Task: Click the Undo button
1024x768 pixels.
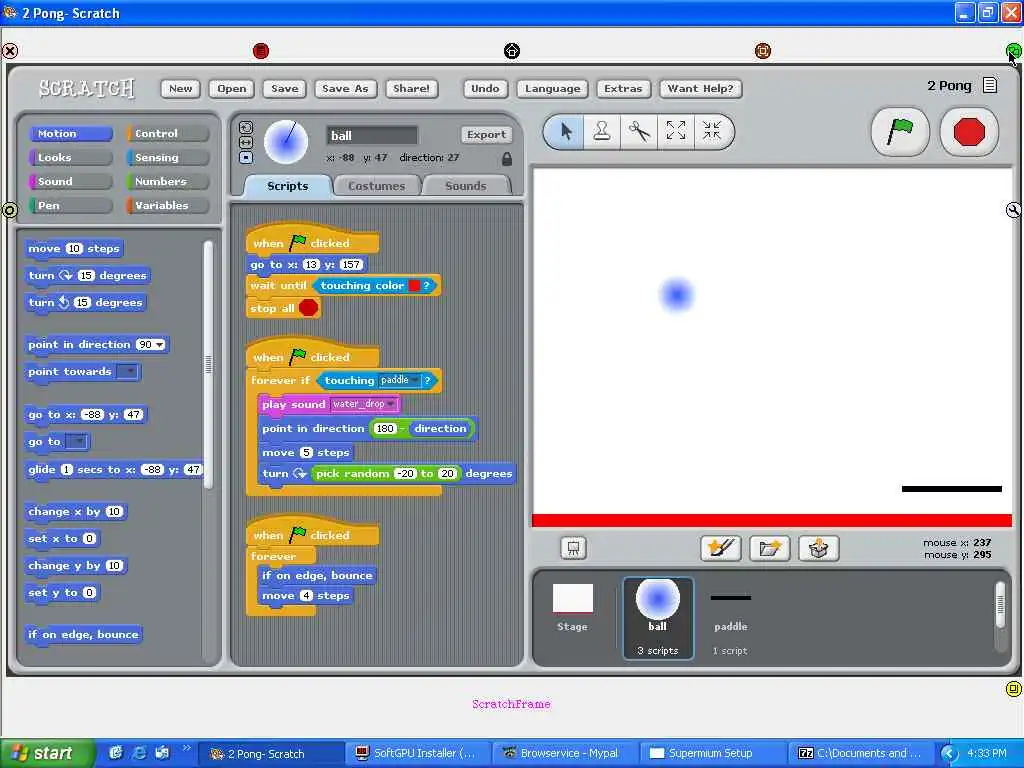Action: click(x=485, y=89)
